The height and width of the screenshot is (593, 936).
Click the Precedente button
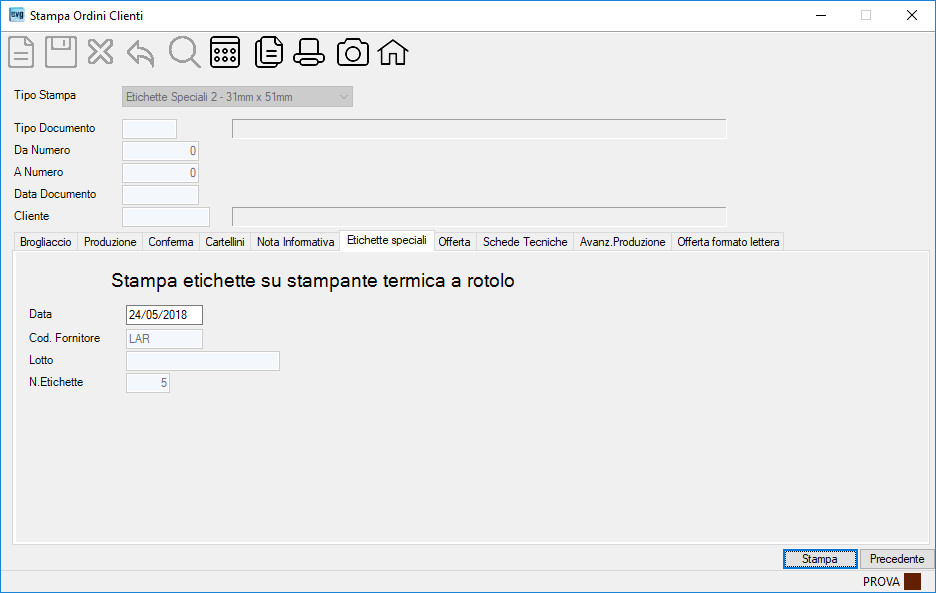(897, 559)
